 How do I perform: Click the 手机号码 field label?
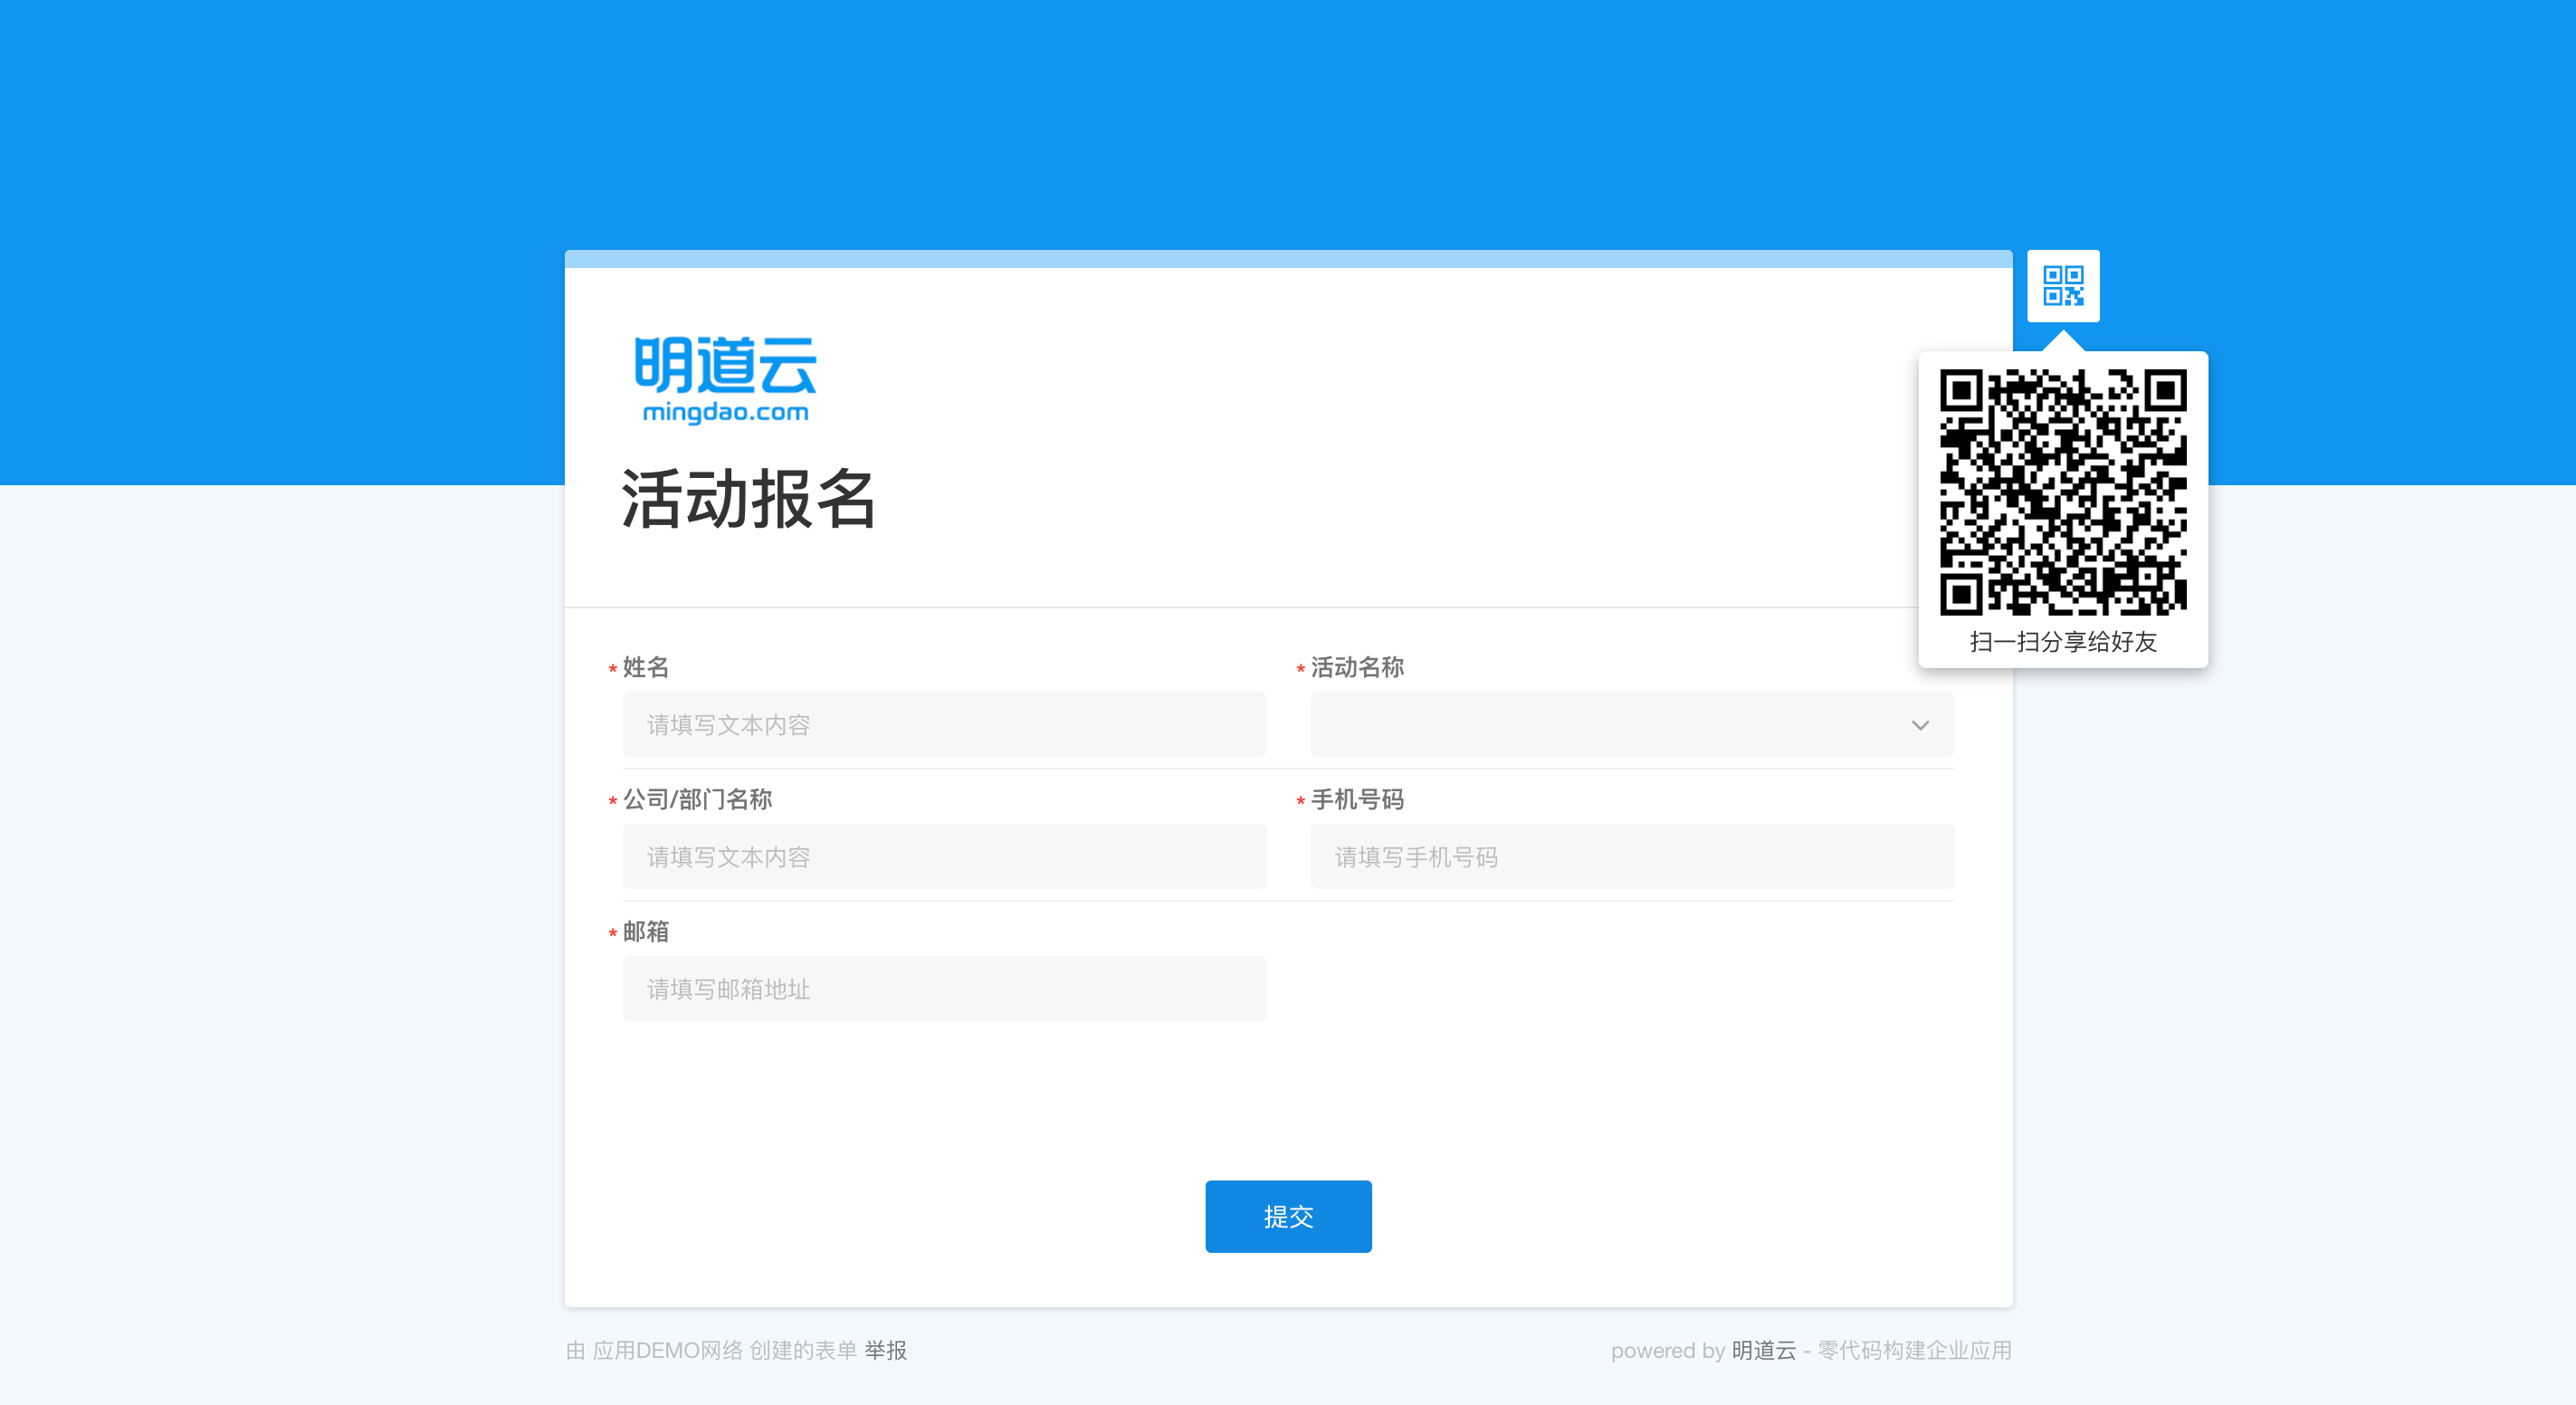pyautogui.click(x=1356, y=799)
